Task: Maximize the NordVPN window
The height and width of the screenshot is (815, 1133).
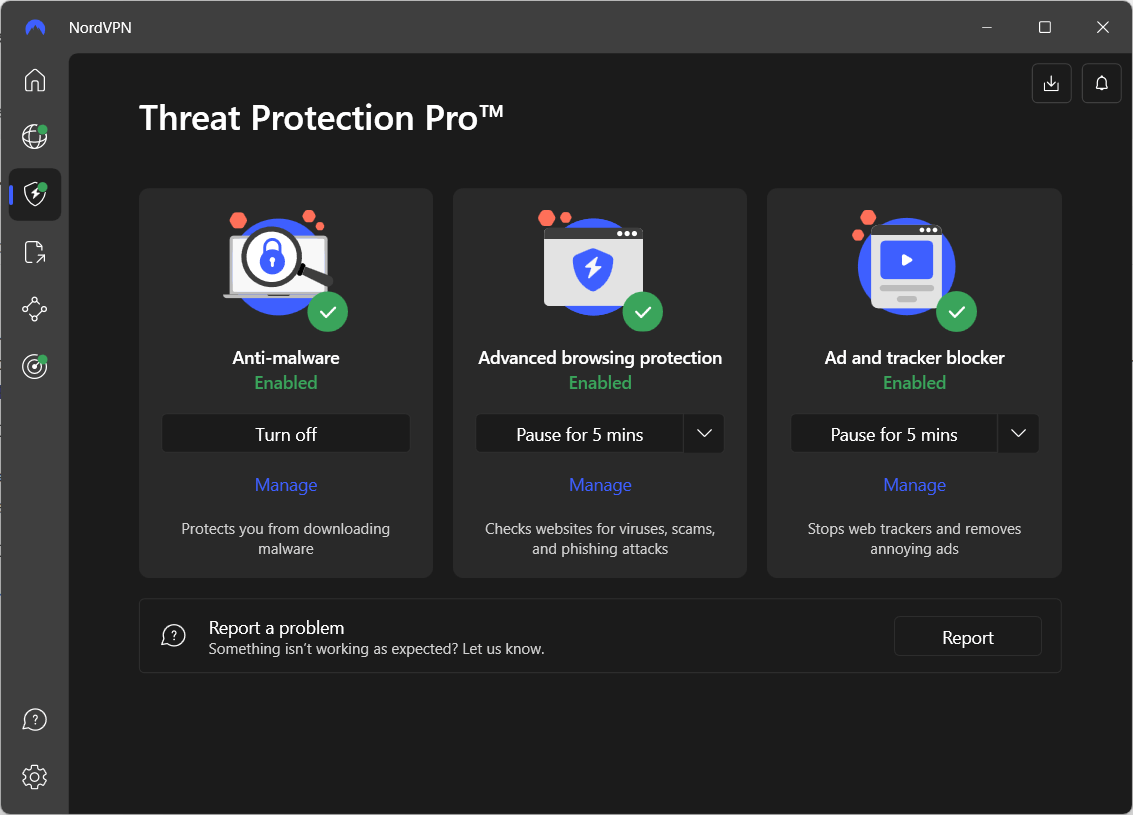Action: (x=1044, y=27)
